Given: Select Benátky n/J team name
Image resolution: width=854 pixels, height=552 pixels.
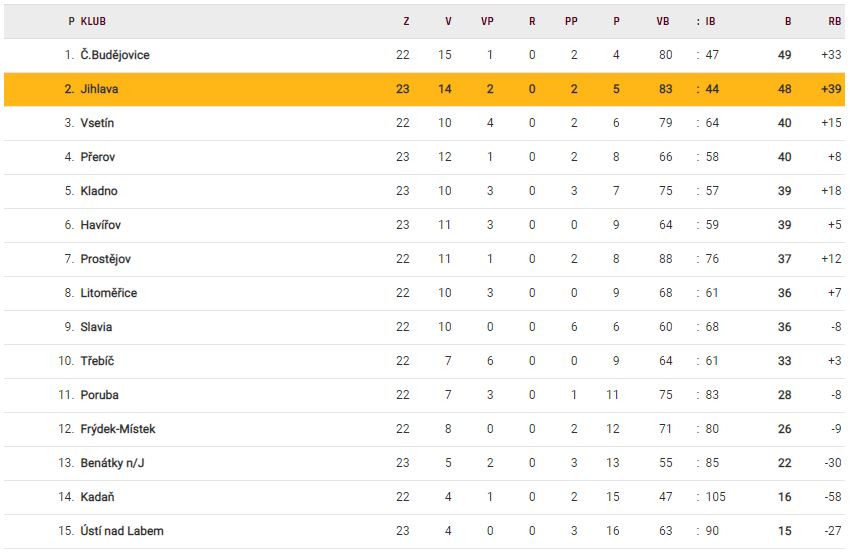Looking at the screenshot, I should [x=113, y=463].
